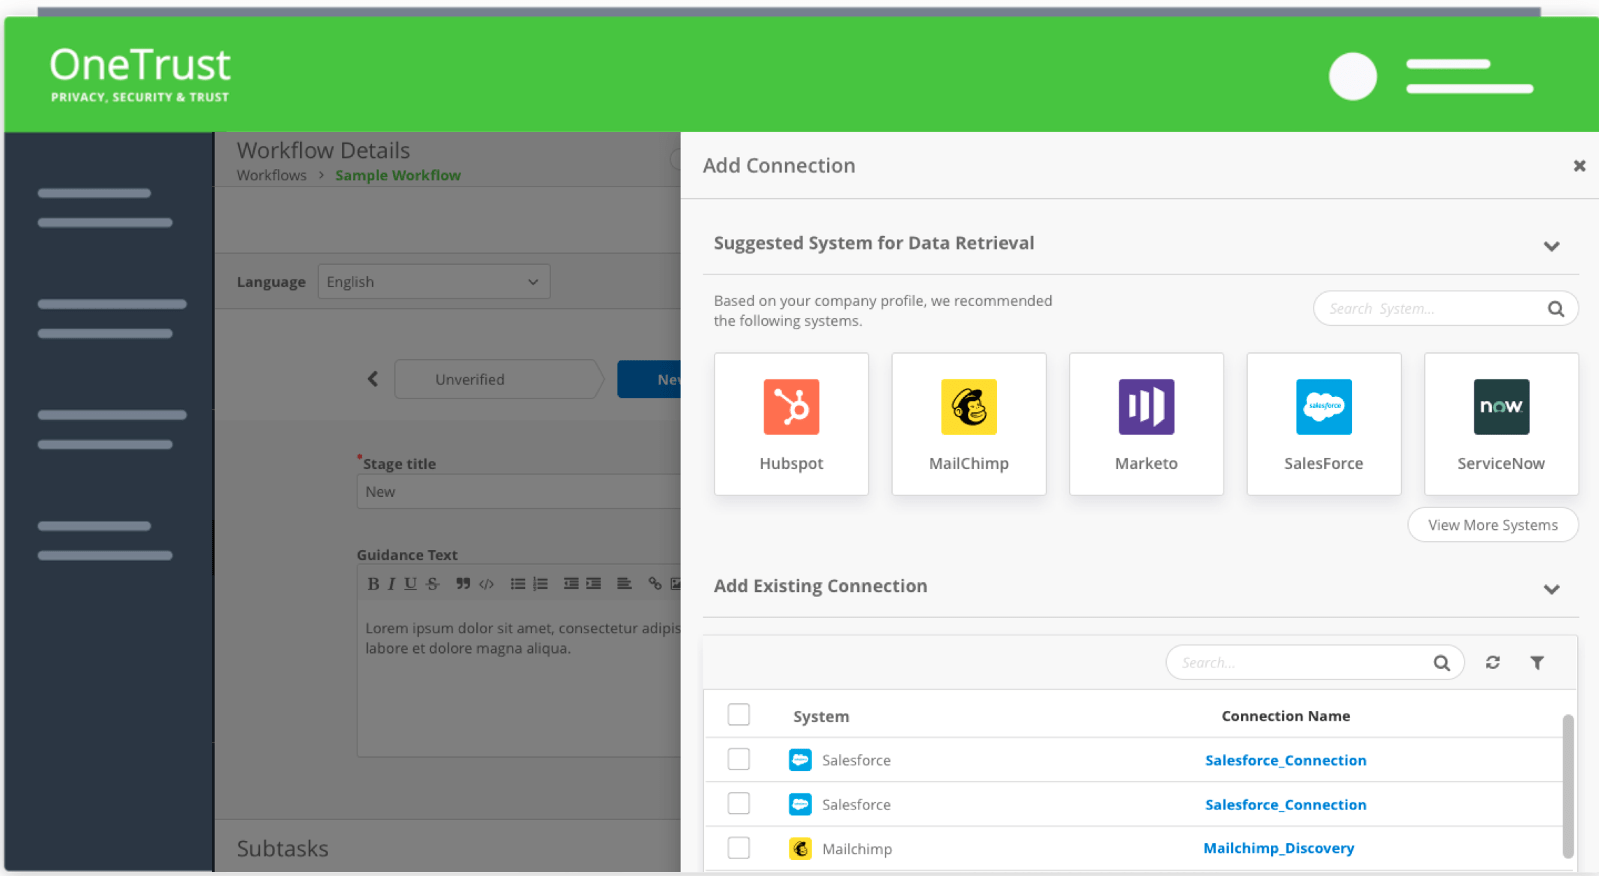Click the Mailchimp icon in connections table
1602x876 pixels.
click(x=800, y=849)
